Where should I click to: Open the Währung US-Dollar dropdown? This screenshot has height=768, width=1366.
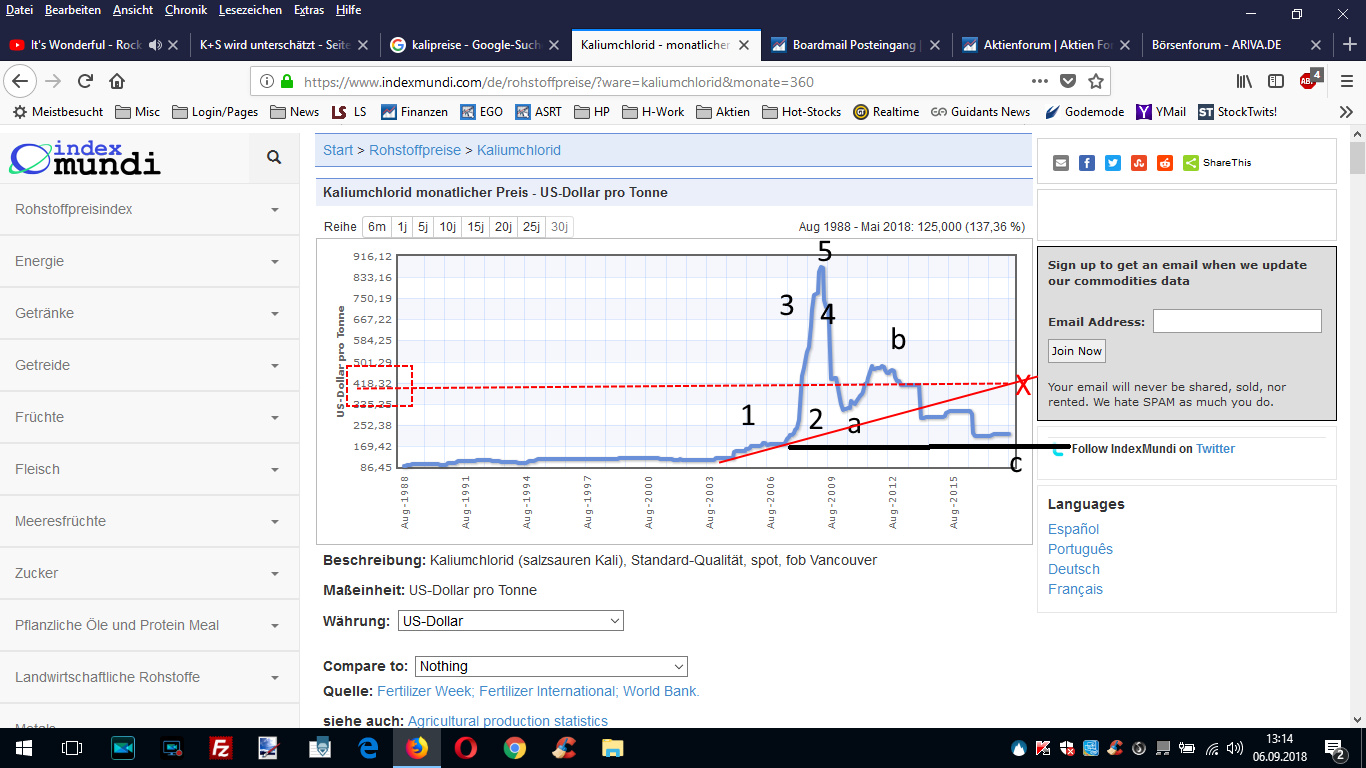(x=510, y=621)
